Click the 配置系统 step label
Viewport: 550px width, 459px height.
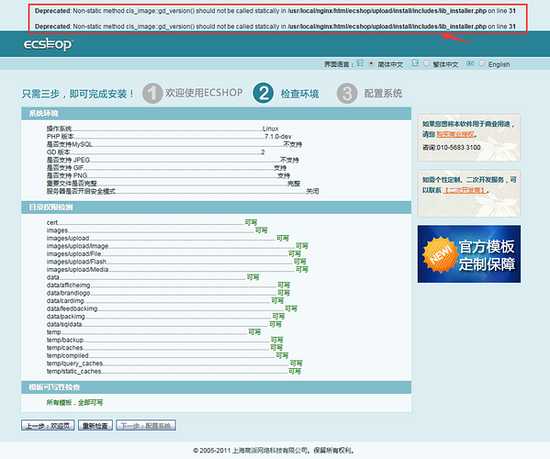pyautogui.click(x=383, y=93)
